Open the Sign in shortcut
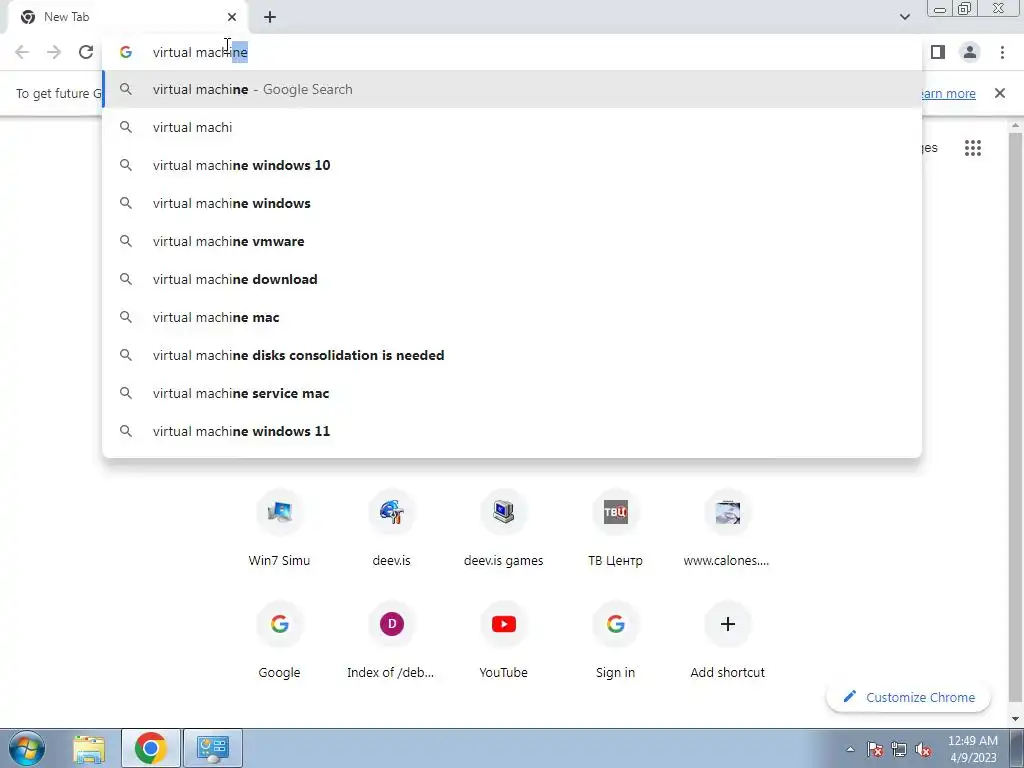1024x768 pixels. [616, 641]
